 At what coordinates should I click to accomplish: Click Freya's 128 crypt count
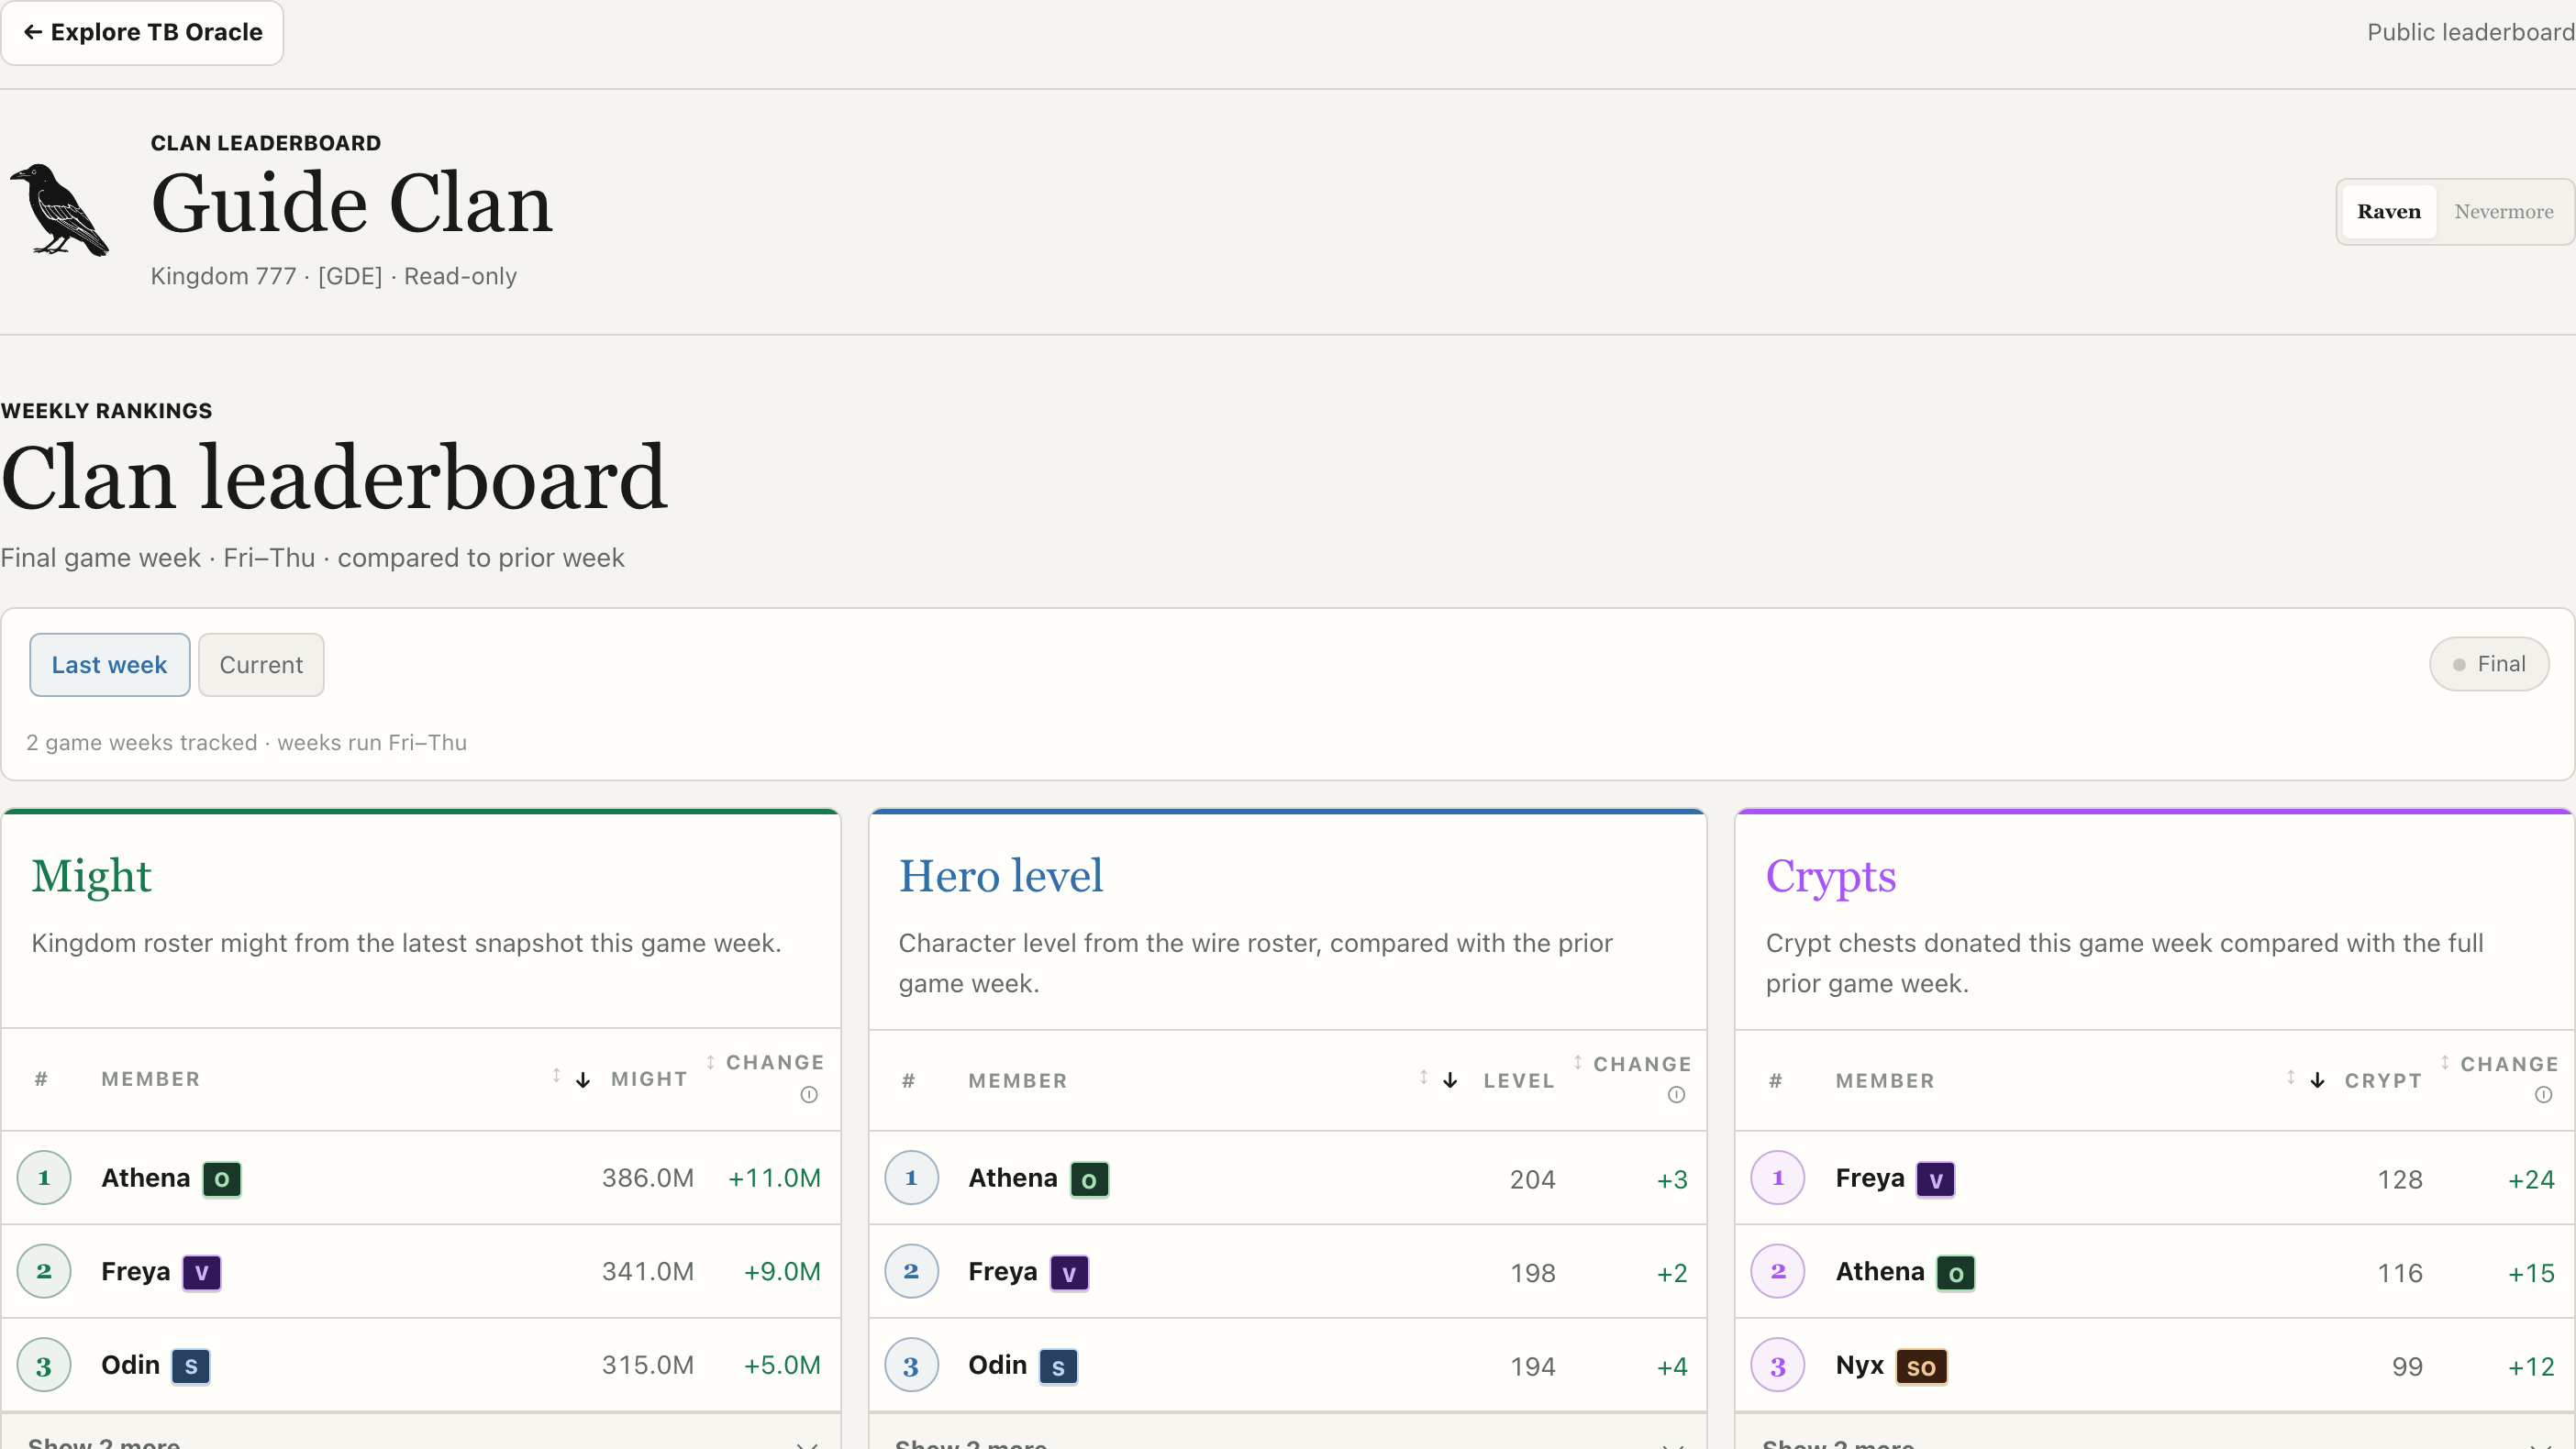[2400, 1180]
